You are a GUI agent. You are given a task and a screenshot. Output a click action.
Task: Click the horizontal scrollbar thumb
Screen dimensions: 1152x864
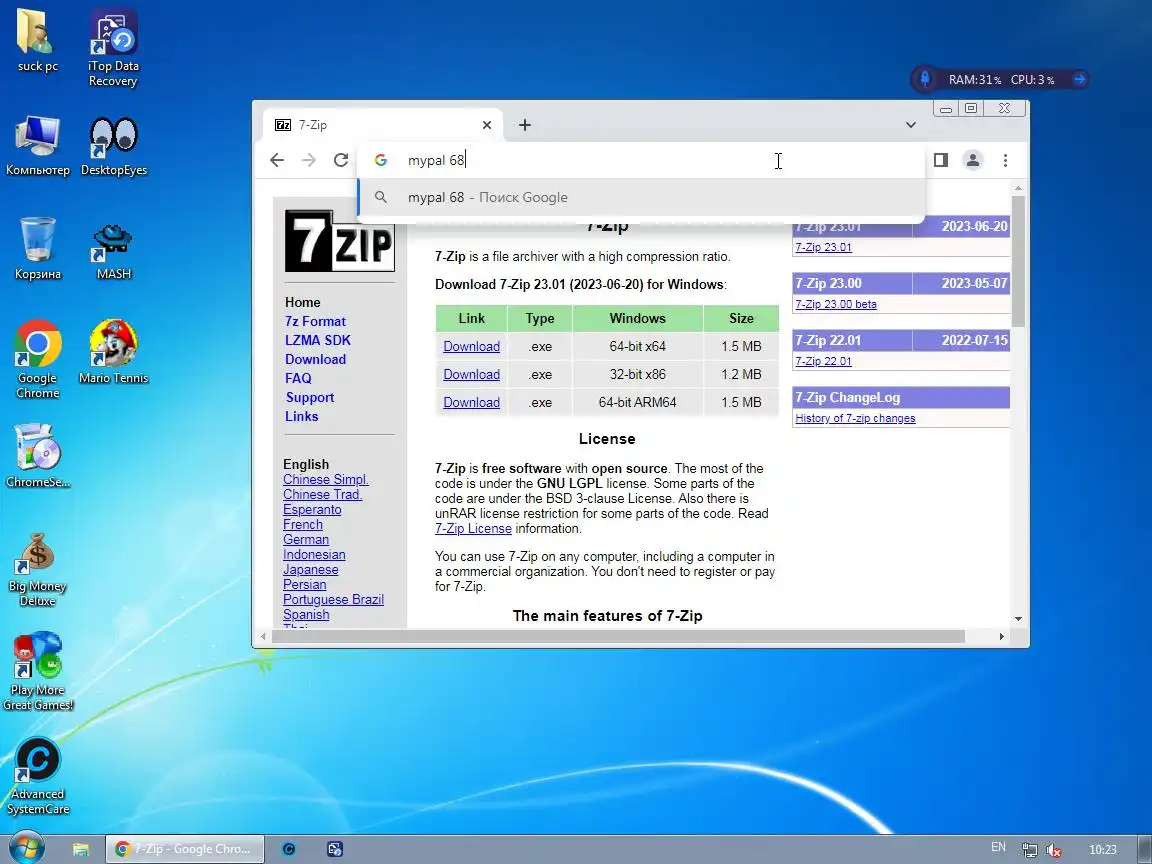pyautogui.click(x=618, y=636)
